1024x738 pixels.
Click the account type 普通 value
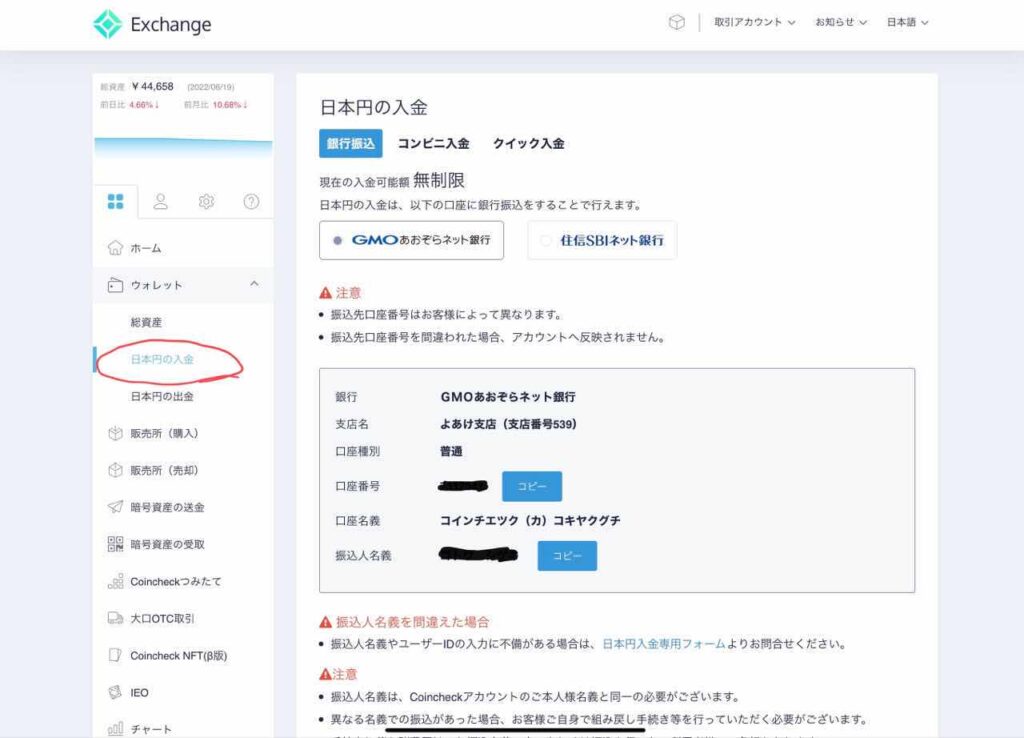click(x=451, y=451)
